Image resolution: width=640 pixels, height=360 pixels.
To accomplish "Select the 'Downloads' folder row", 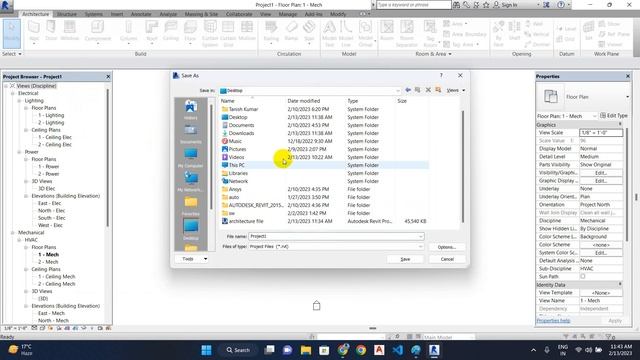I will [x=324, y=133].
